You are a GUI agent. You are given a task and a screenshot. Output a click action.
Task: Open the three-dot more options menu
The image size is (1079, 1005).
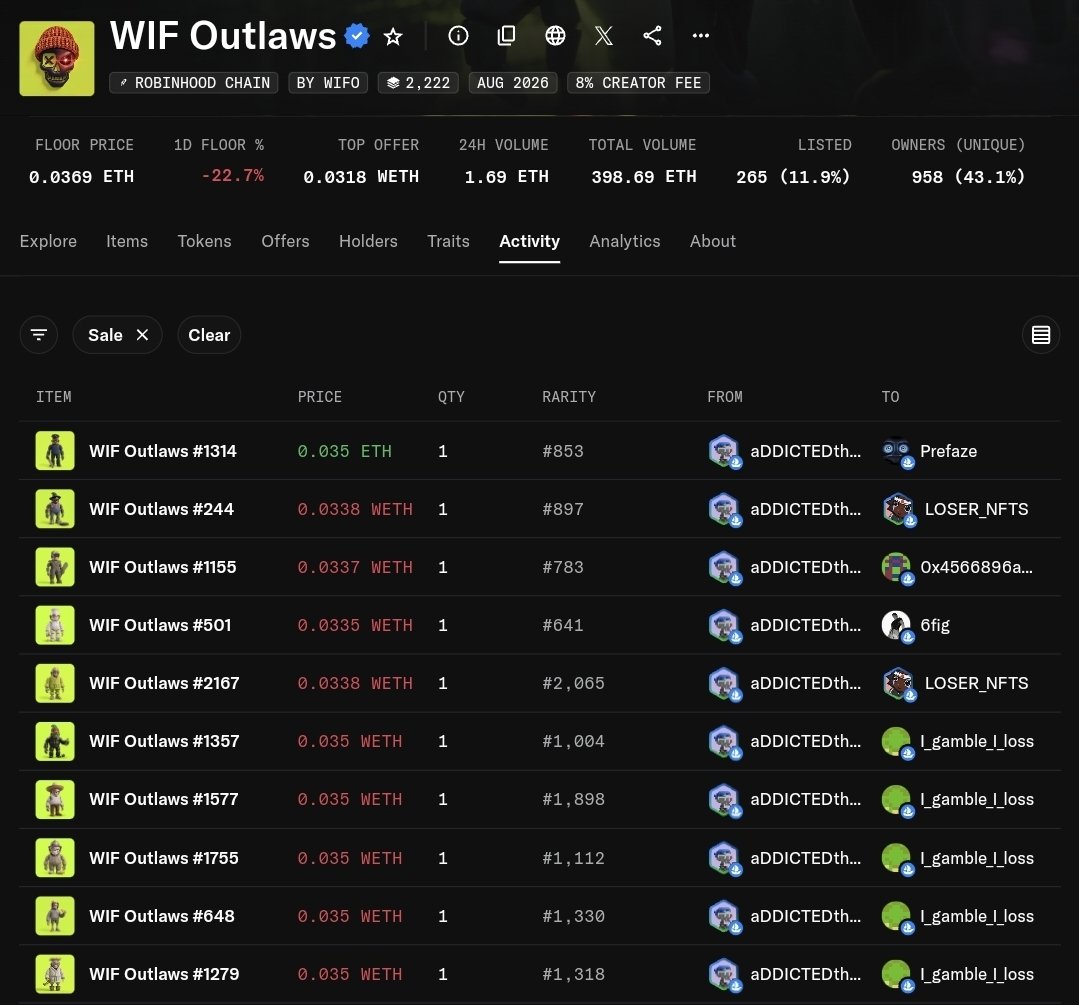click(701, 36)
